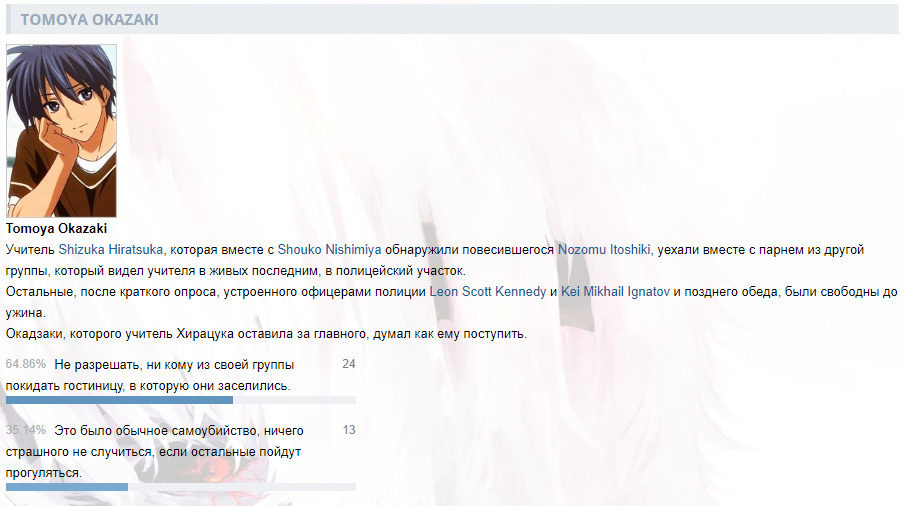Click the word 'прогуляться' ending the second option
This screenshot has width=904, height=506.
[x=43, y=473]
